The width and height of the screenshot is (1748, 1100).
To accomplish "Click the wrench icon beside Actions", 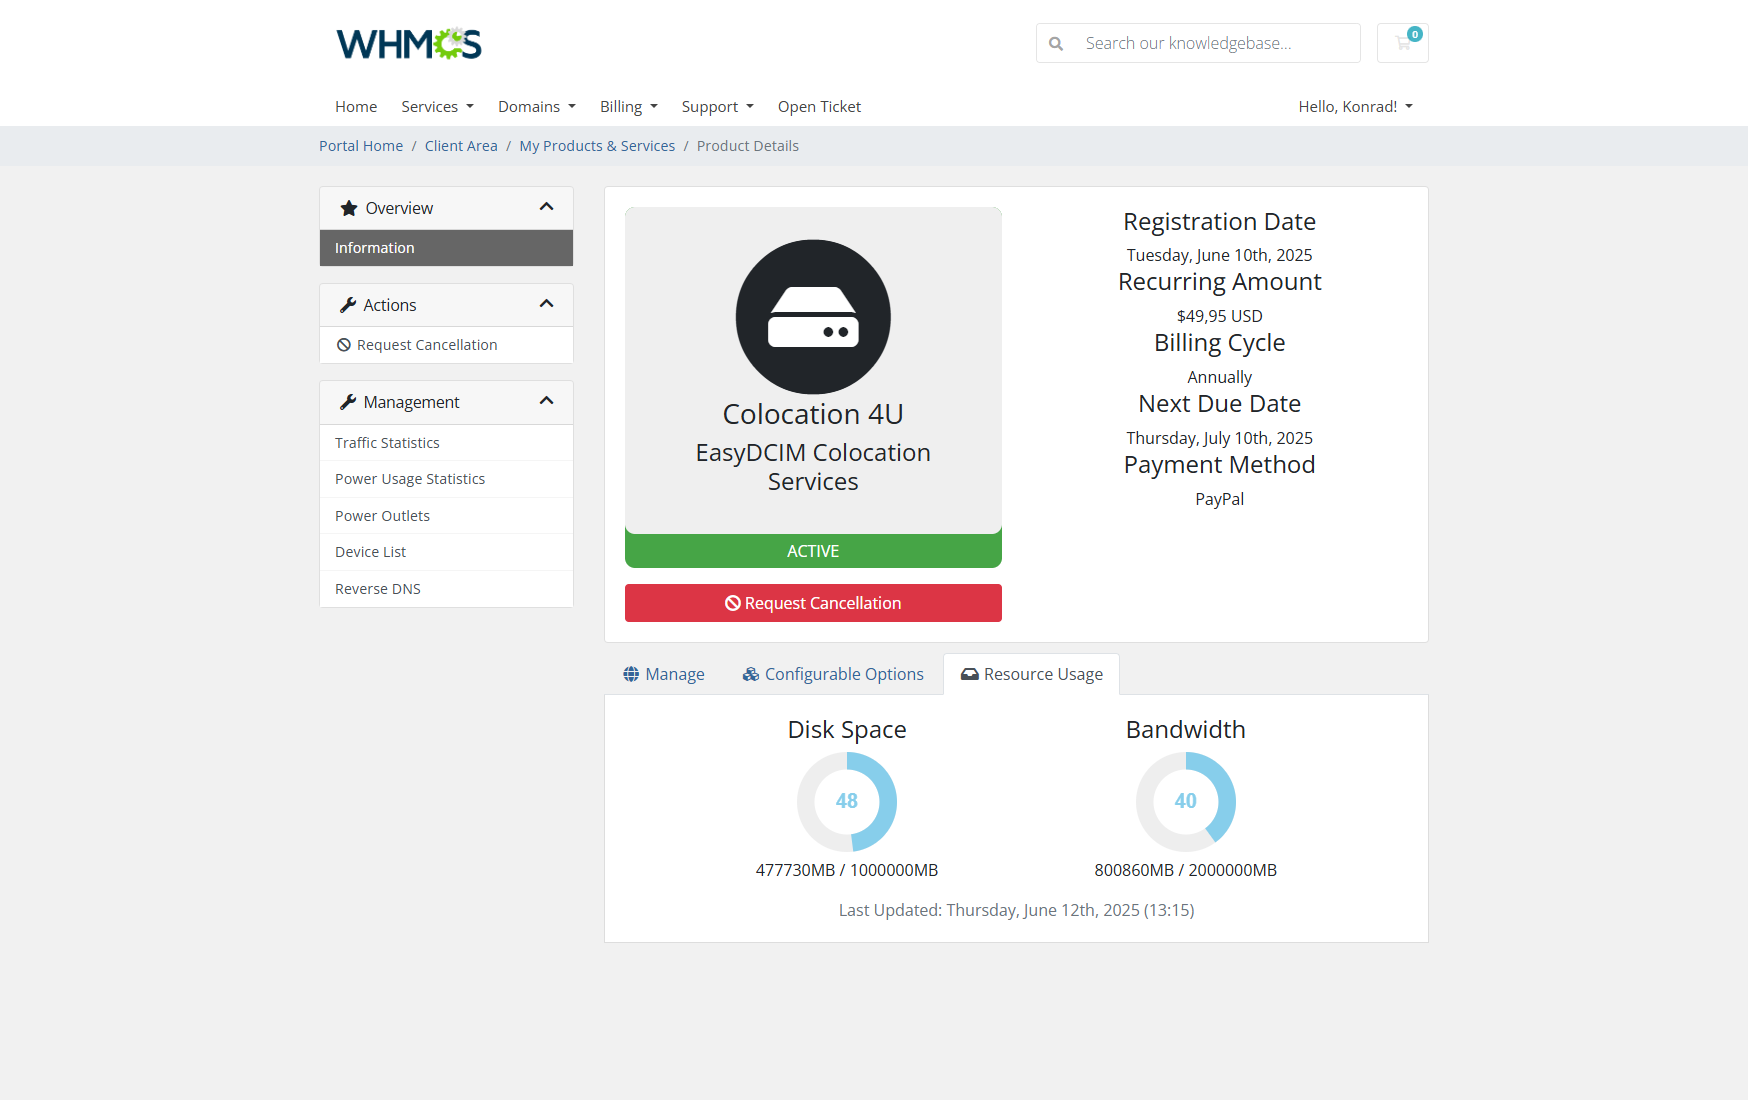I will (348, 305).
